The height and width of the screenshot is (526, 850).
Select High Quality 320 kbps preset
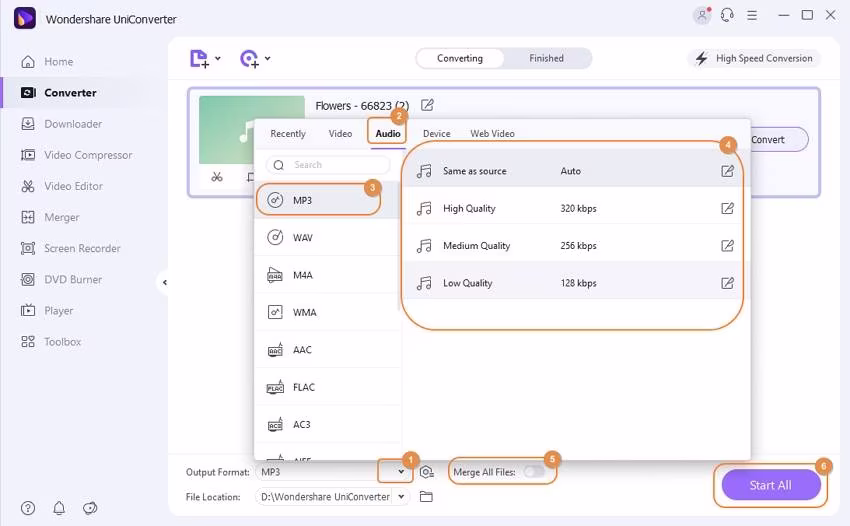(x=575, y=208)
